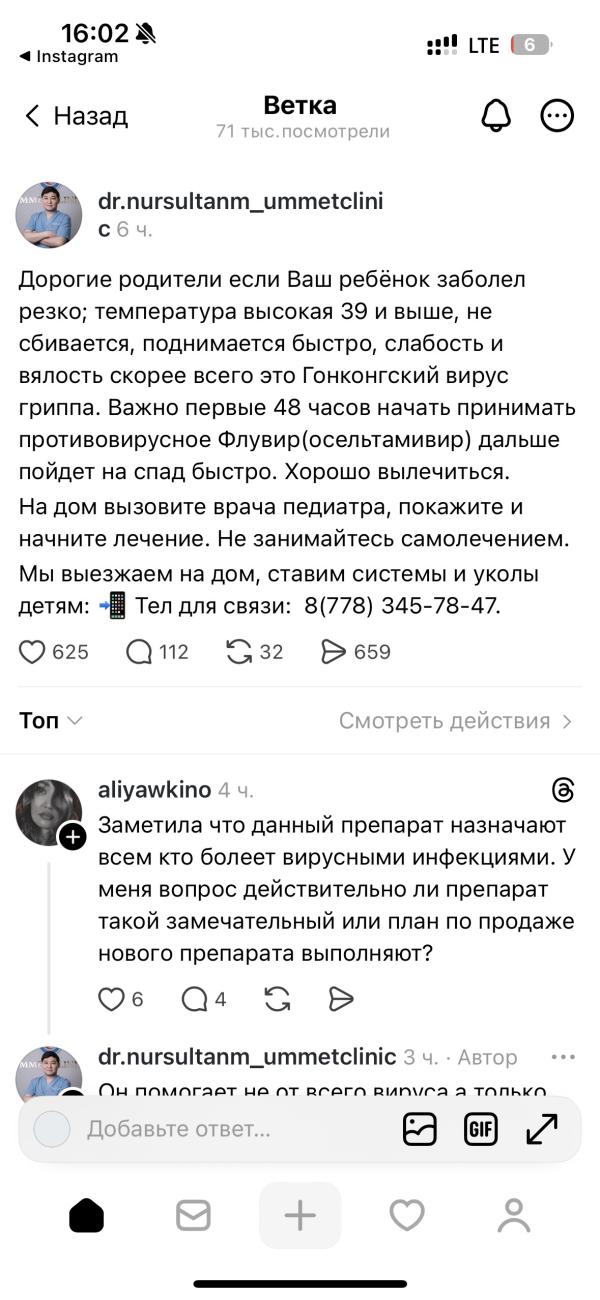Go to the Home feed tab
Image resolution: width=600 pixels, height=1300 pixels.
[x=86, y=1214]
